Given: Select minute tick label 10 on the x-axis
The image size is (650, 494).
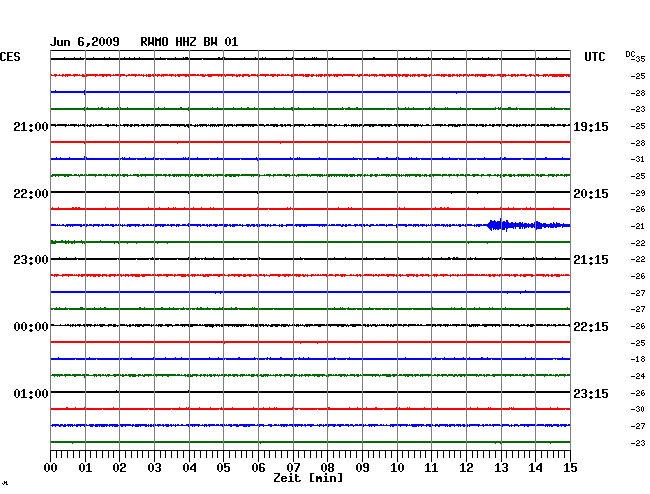Looking at the screenshot, I should [397, 468].
